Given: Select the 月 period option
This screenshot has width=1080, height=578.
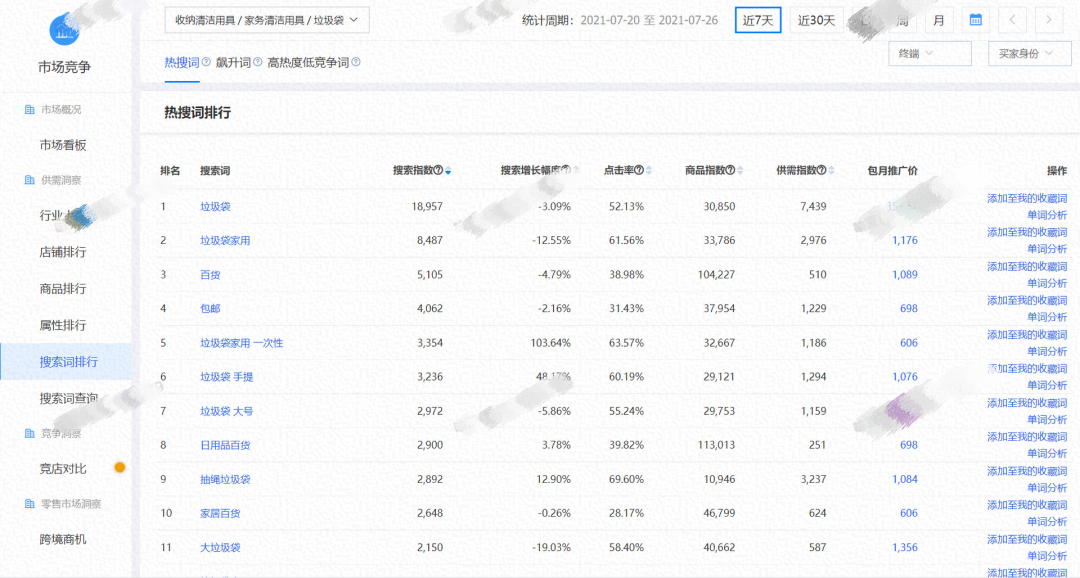Looking at the screenshot, I should coord(937,20).
